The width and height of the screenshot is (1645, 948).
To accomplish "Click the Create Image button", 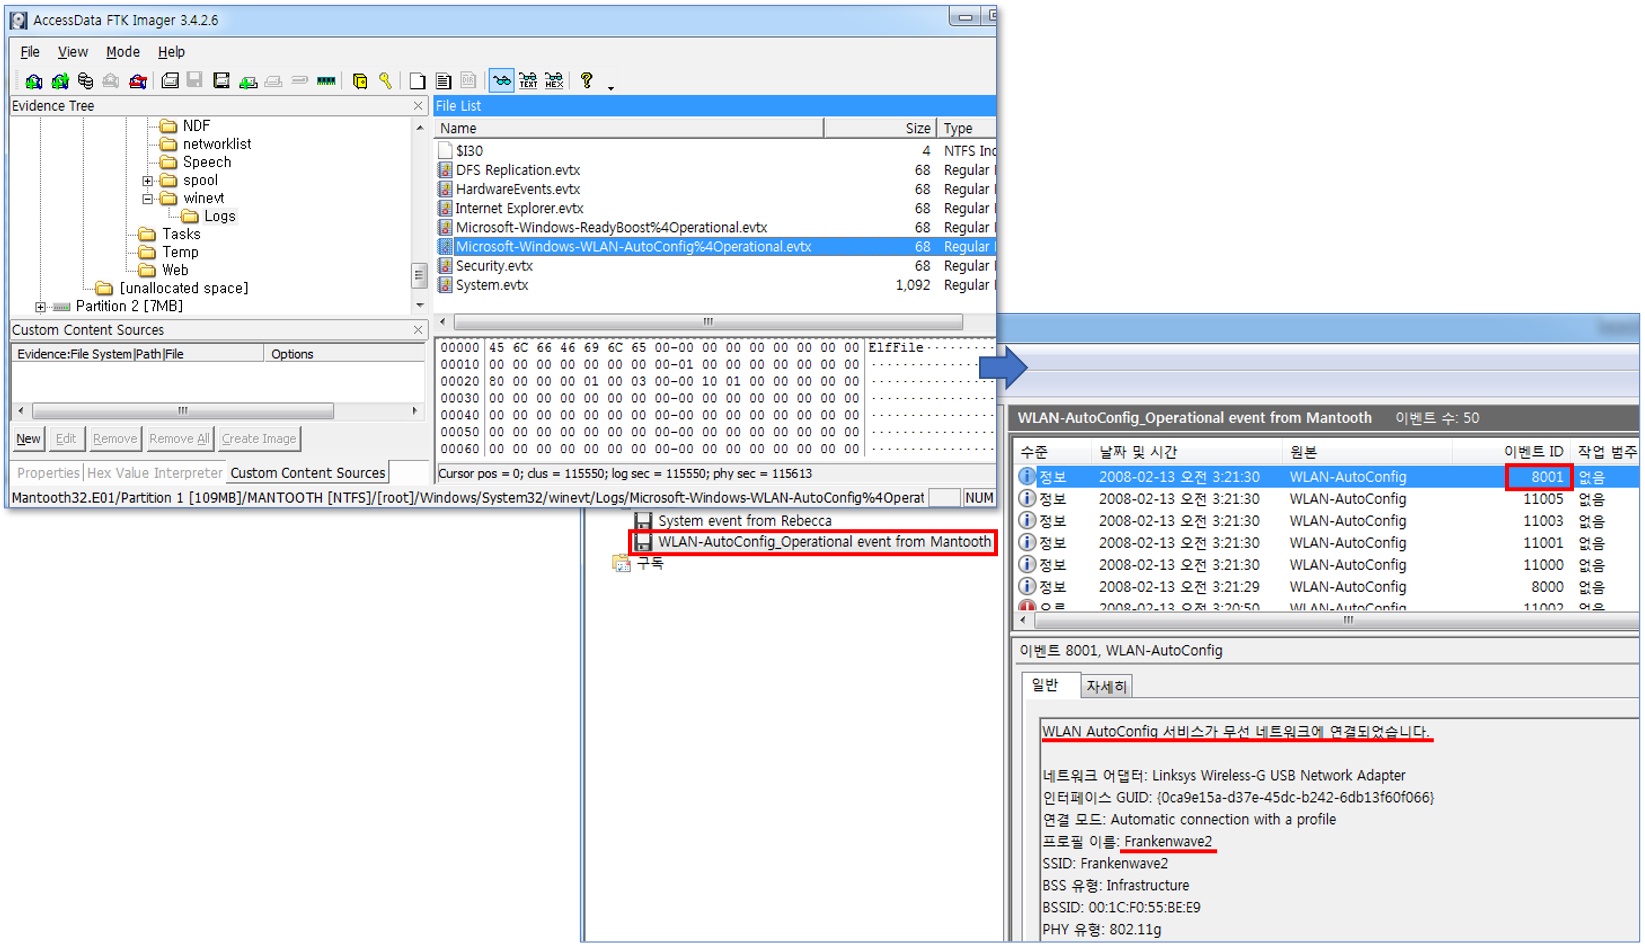I will 259,439.
